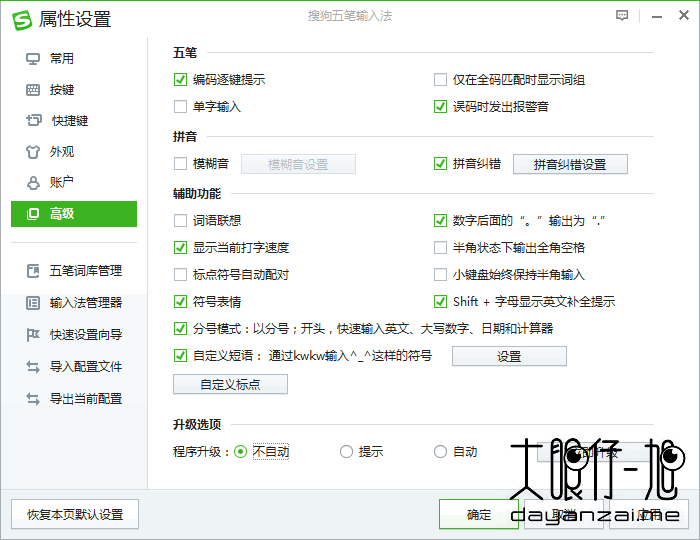Open 拼音纠错设置 button
The image size is (700, 540).
pos(570,164)
